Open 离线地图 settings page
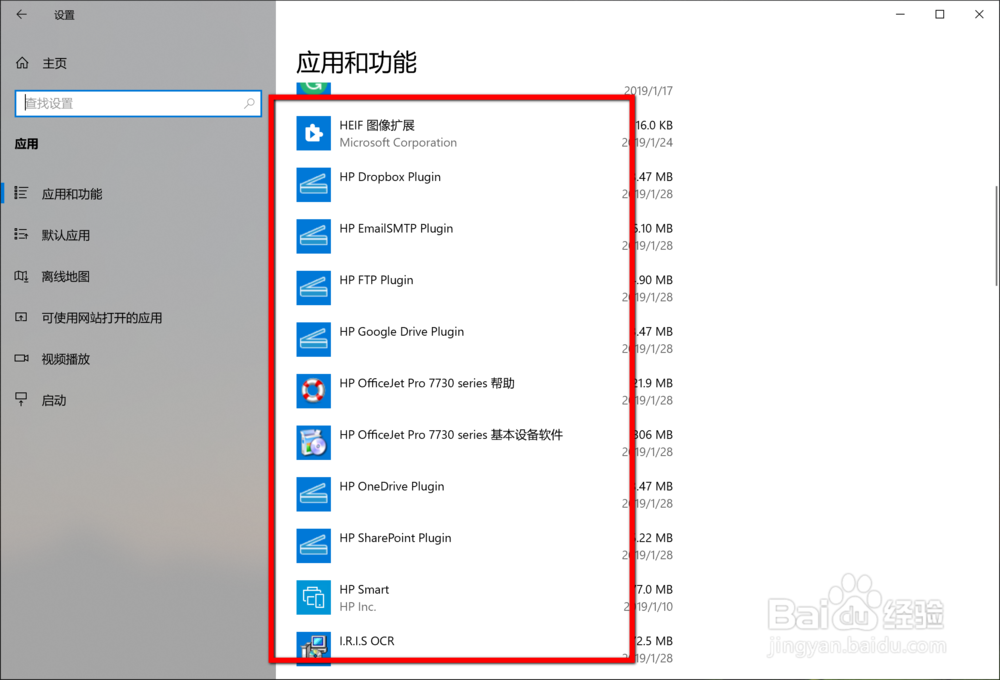This screenshot has height=680, width=1000. click(66, 276)
